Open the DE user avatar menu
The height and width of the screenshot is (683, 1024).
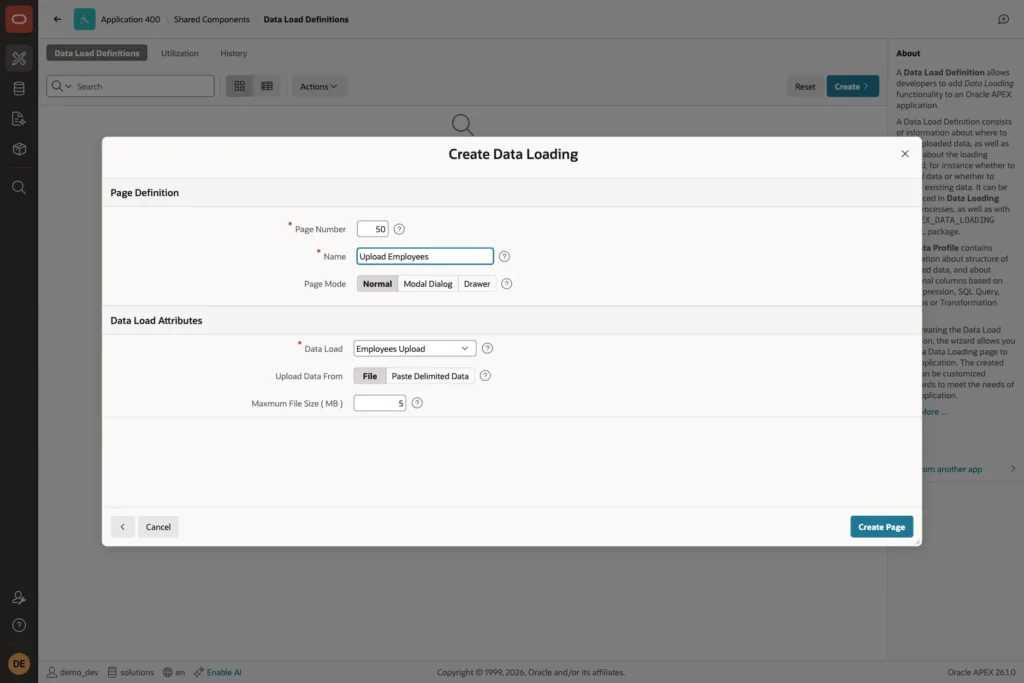19,663
